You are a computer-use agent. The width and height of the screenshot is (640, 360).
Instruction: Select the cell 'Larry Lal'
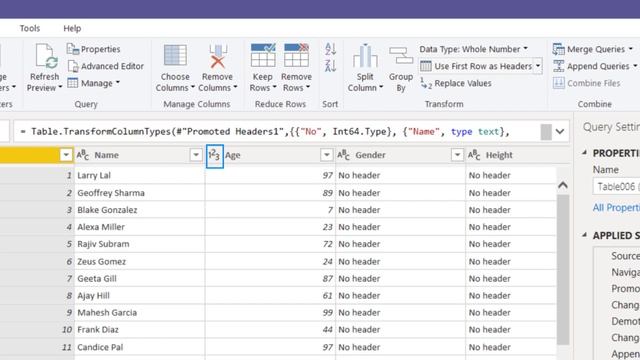pyautogui.click(x=140, y=176)
